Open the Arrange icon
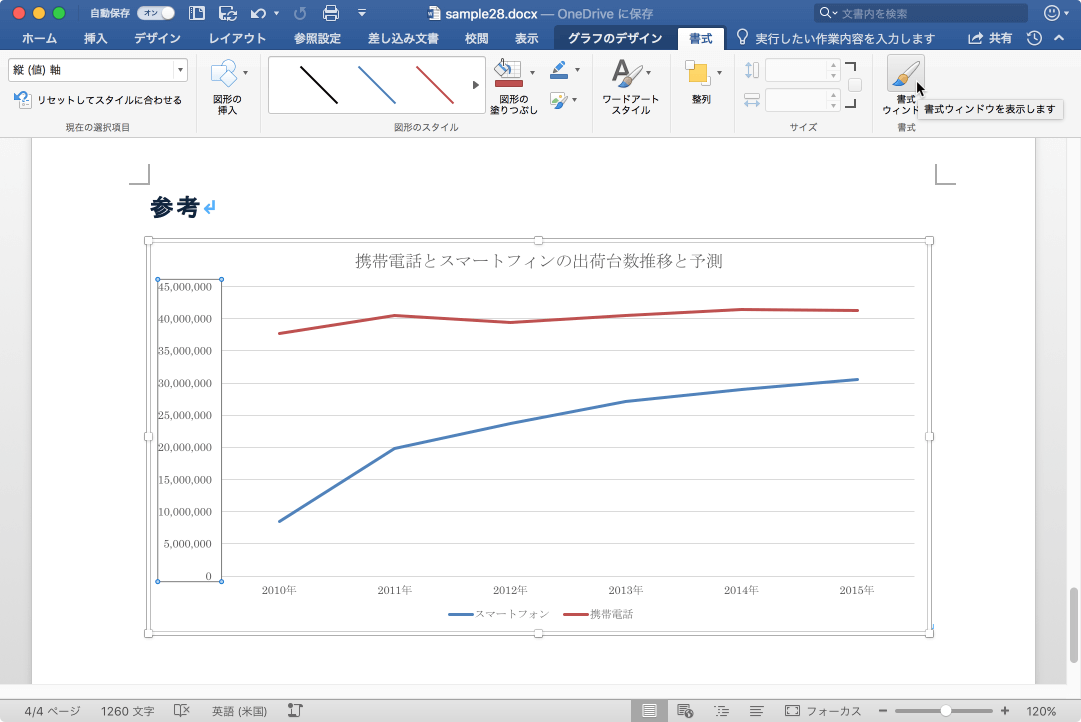1081x722 pixels. pos(697,73)
